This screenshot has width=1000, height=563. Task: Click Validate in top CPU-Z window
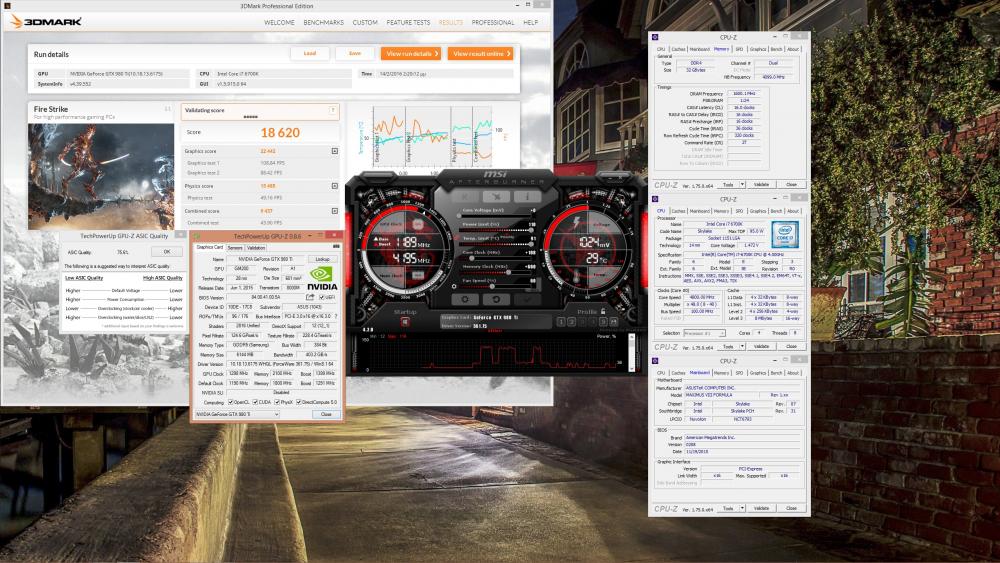761,185
